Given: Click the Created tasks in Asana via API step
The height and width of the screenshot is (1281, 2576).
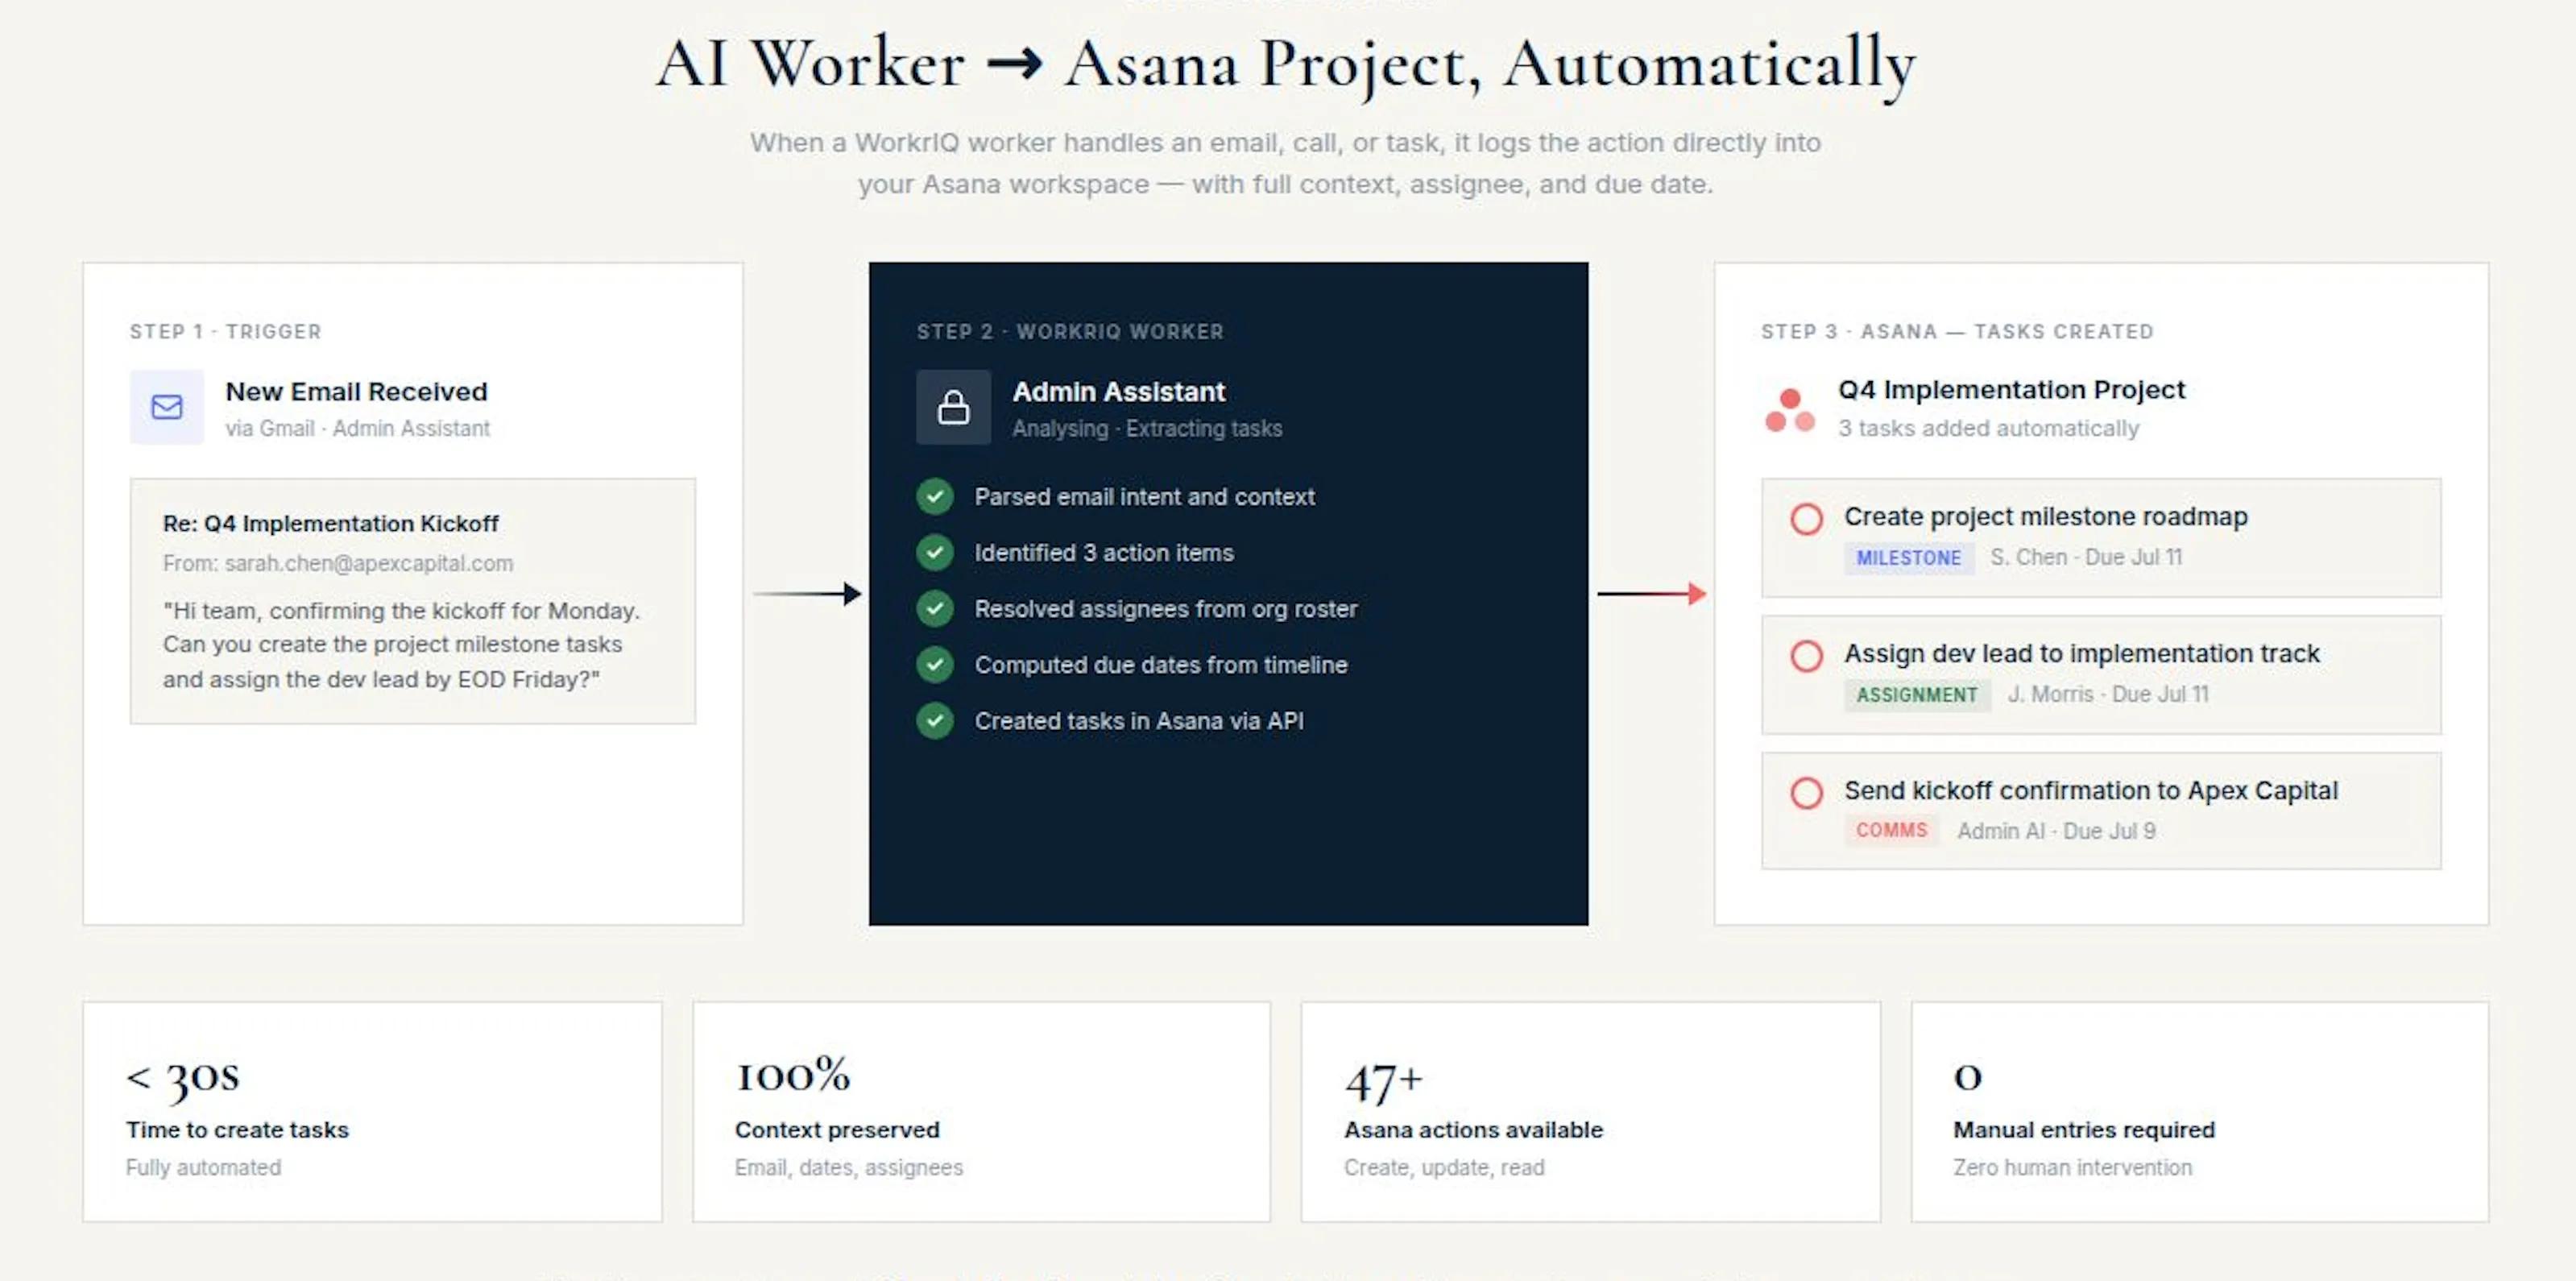Looking at the screenshot, I should 1139,721.
